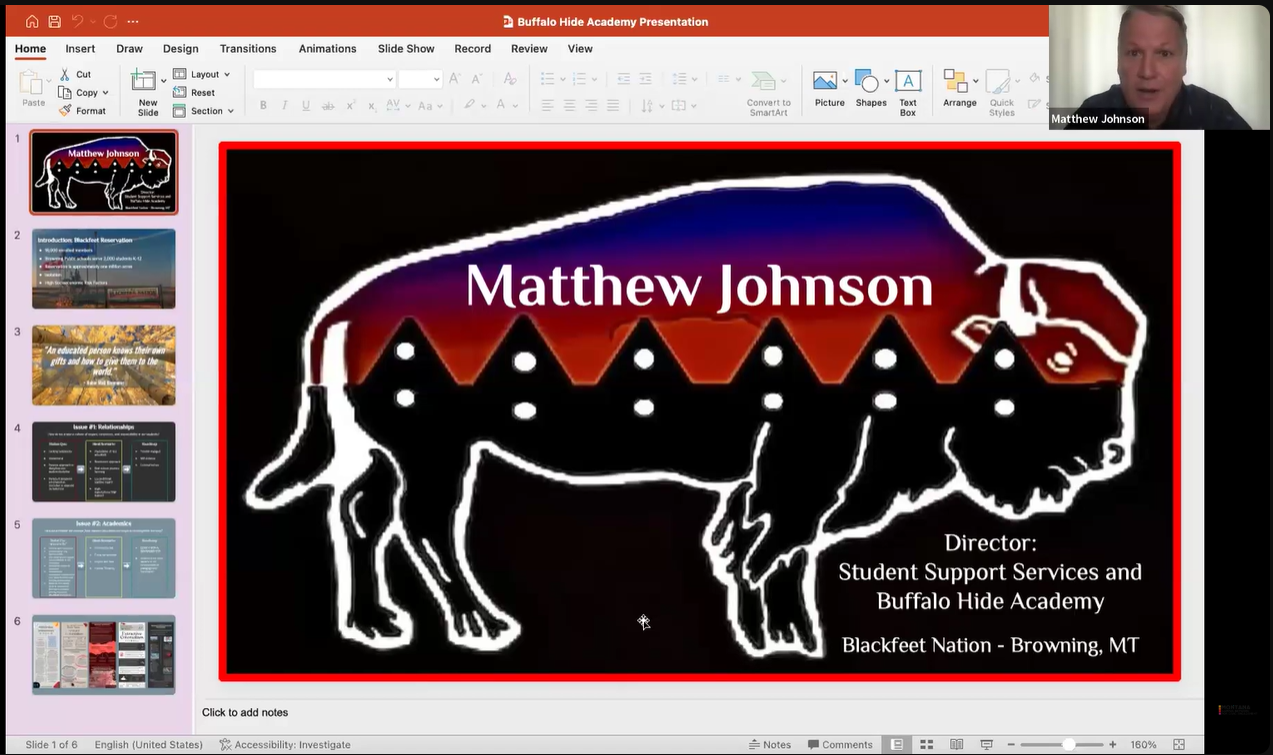The height and width of the screenshot is (755, 1273).
Task: Toggle Underline formatting
Action: pyautogui.click(x=306, y=105)
